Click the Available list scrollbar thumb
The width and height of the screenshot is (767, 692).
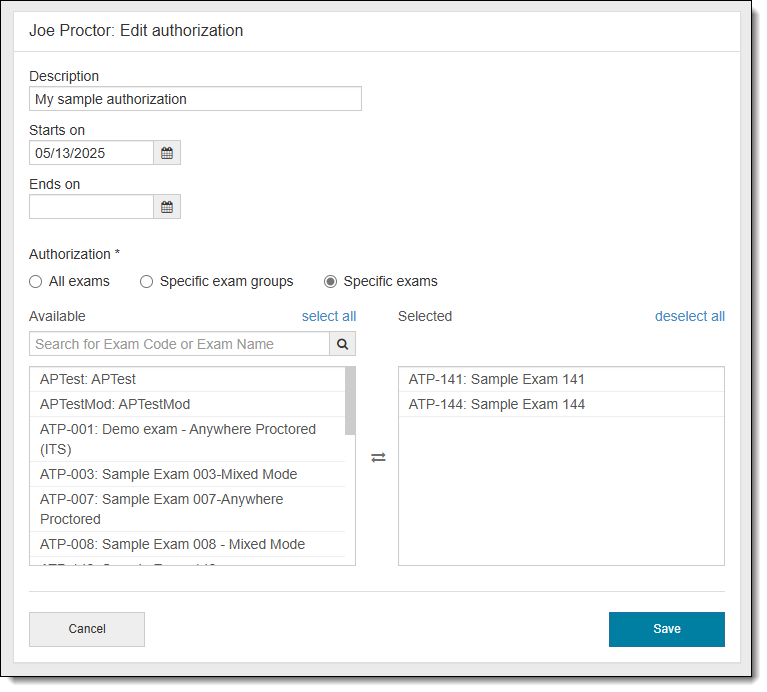[350, 400]
